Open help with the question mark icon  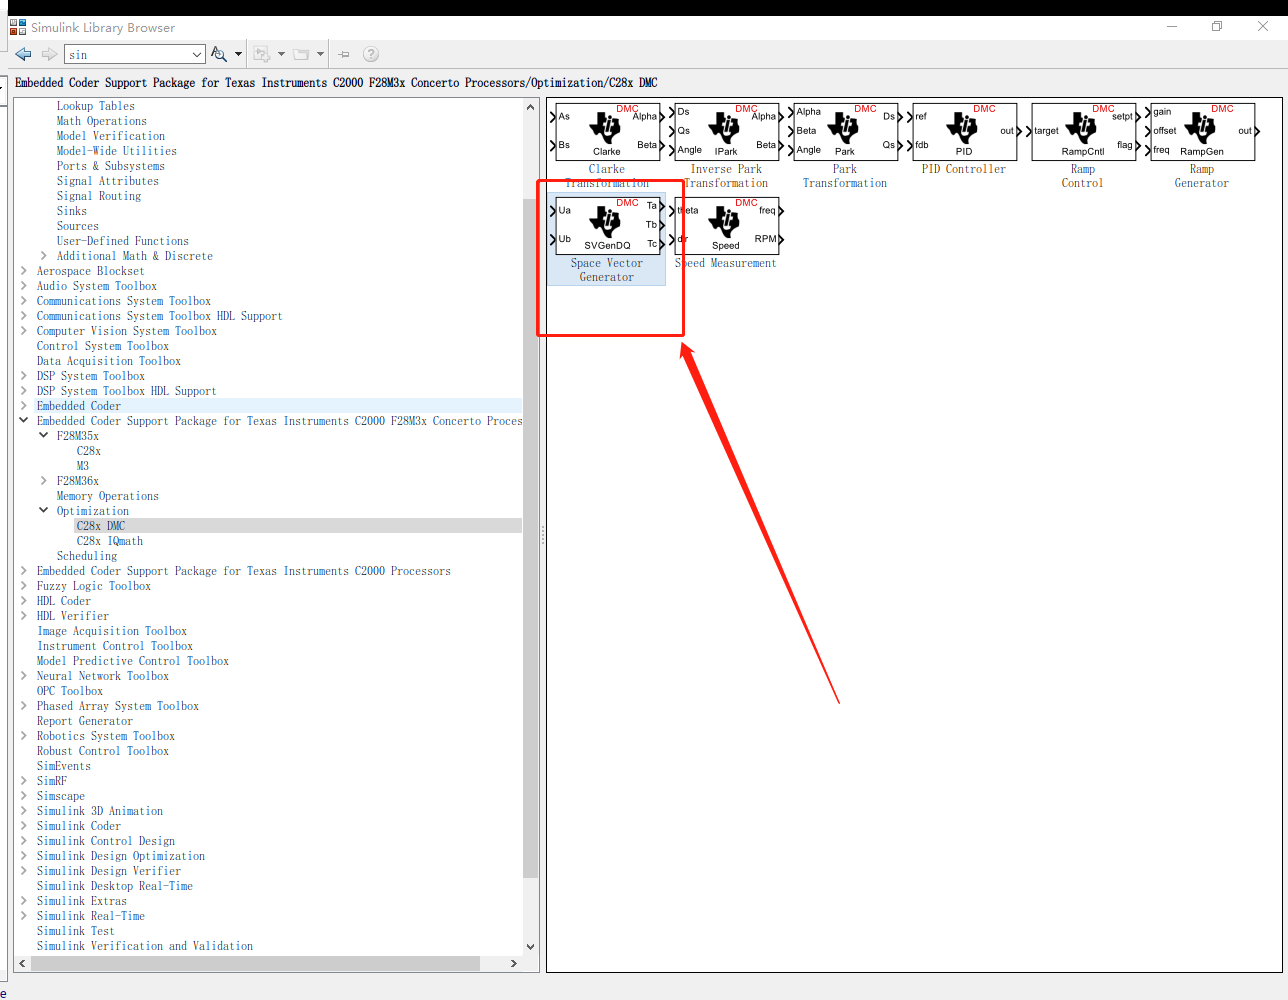click(x=371, y=54)
